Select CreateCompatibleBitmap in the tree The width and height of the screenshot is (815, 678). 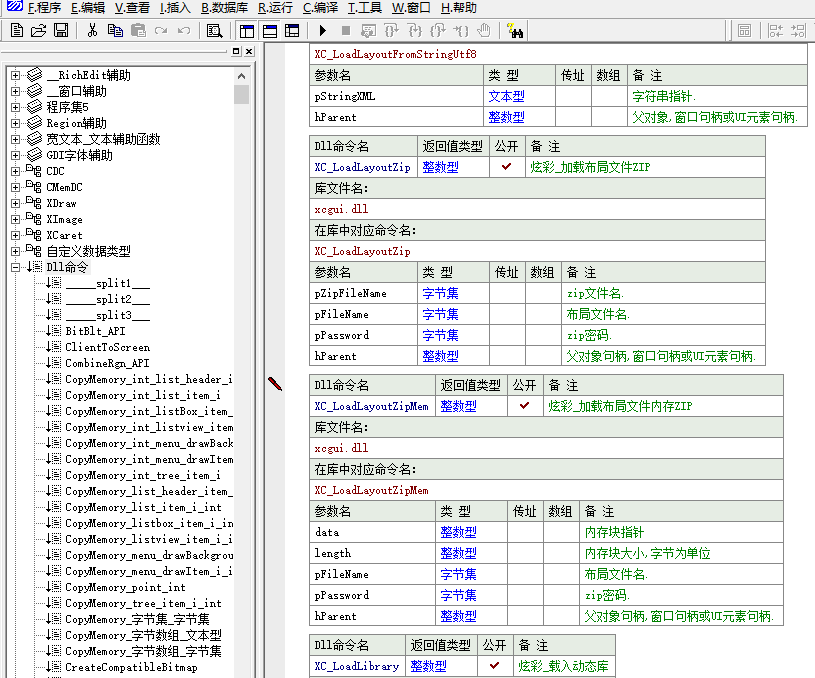[132, 667]
